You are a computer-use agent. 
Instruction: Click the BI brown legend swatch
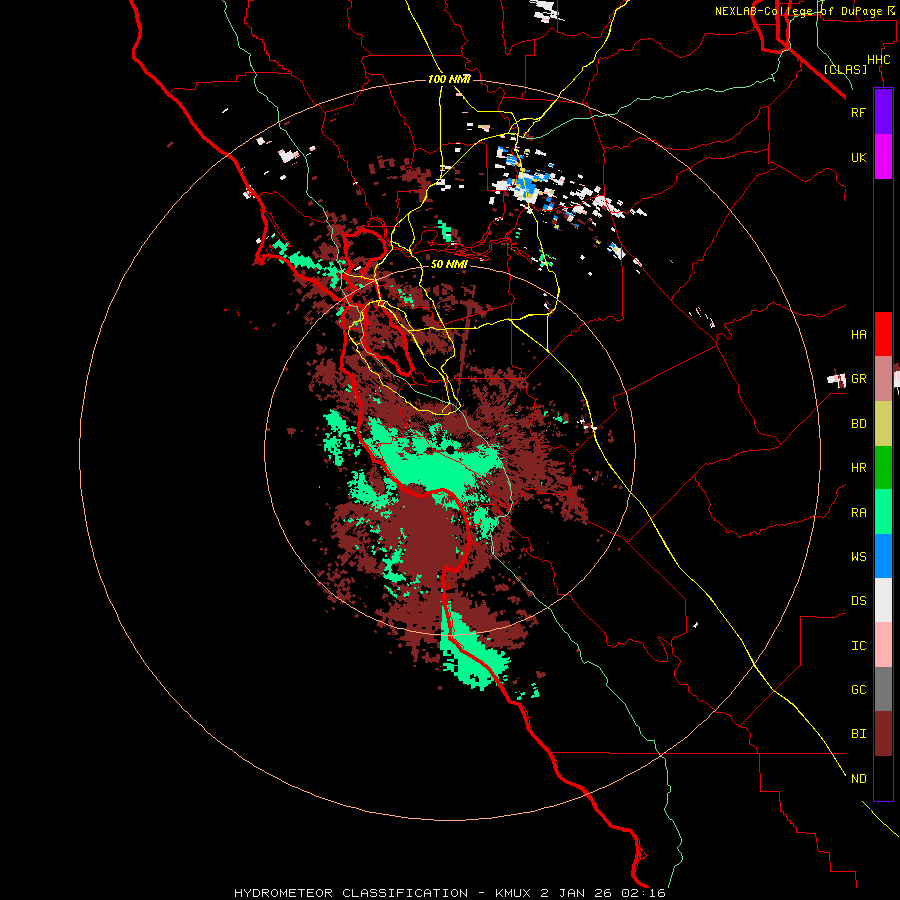click(883, 734)
